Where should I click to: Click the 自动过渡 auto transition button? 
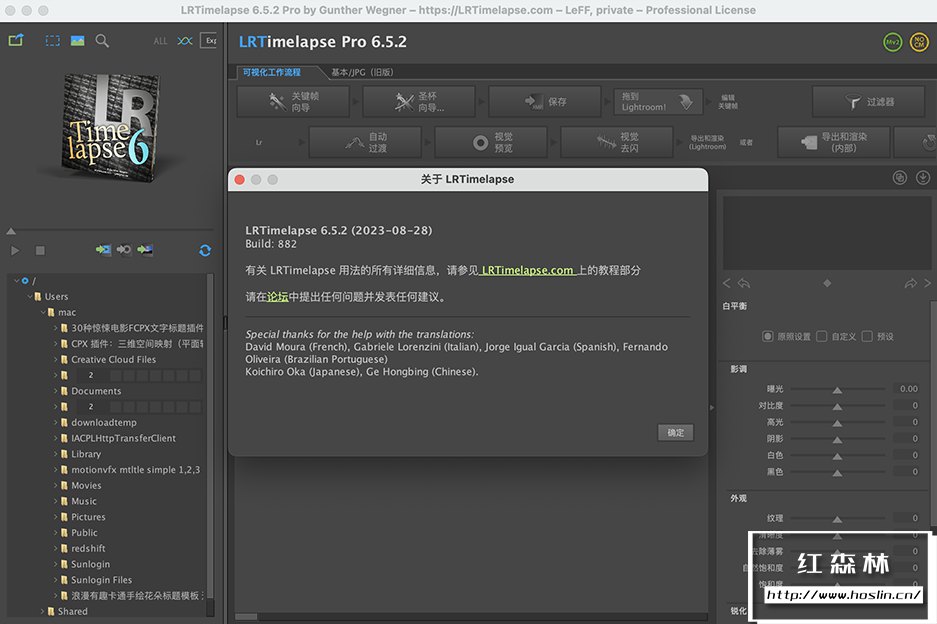365,142
